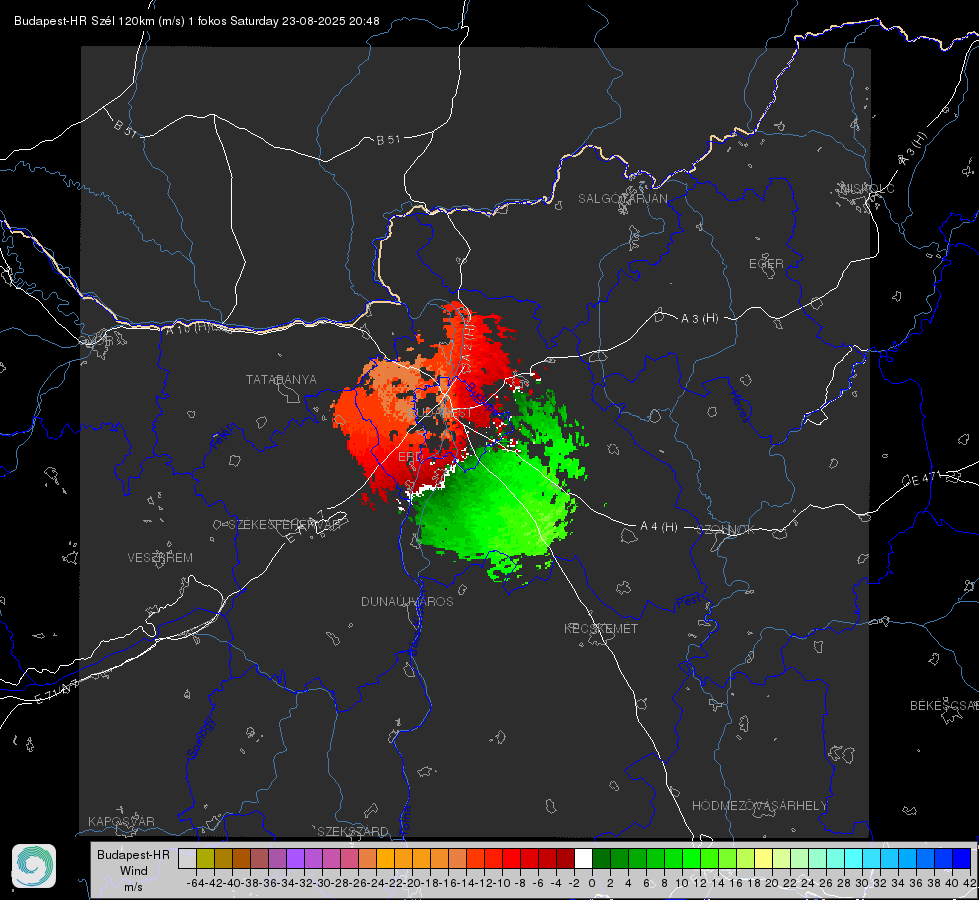Click the swirl logo icon beside the legend
The height and width of the screenshot is (900, 979).
click(34, 866)
